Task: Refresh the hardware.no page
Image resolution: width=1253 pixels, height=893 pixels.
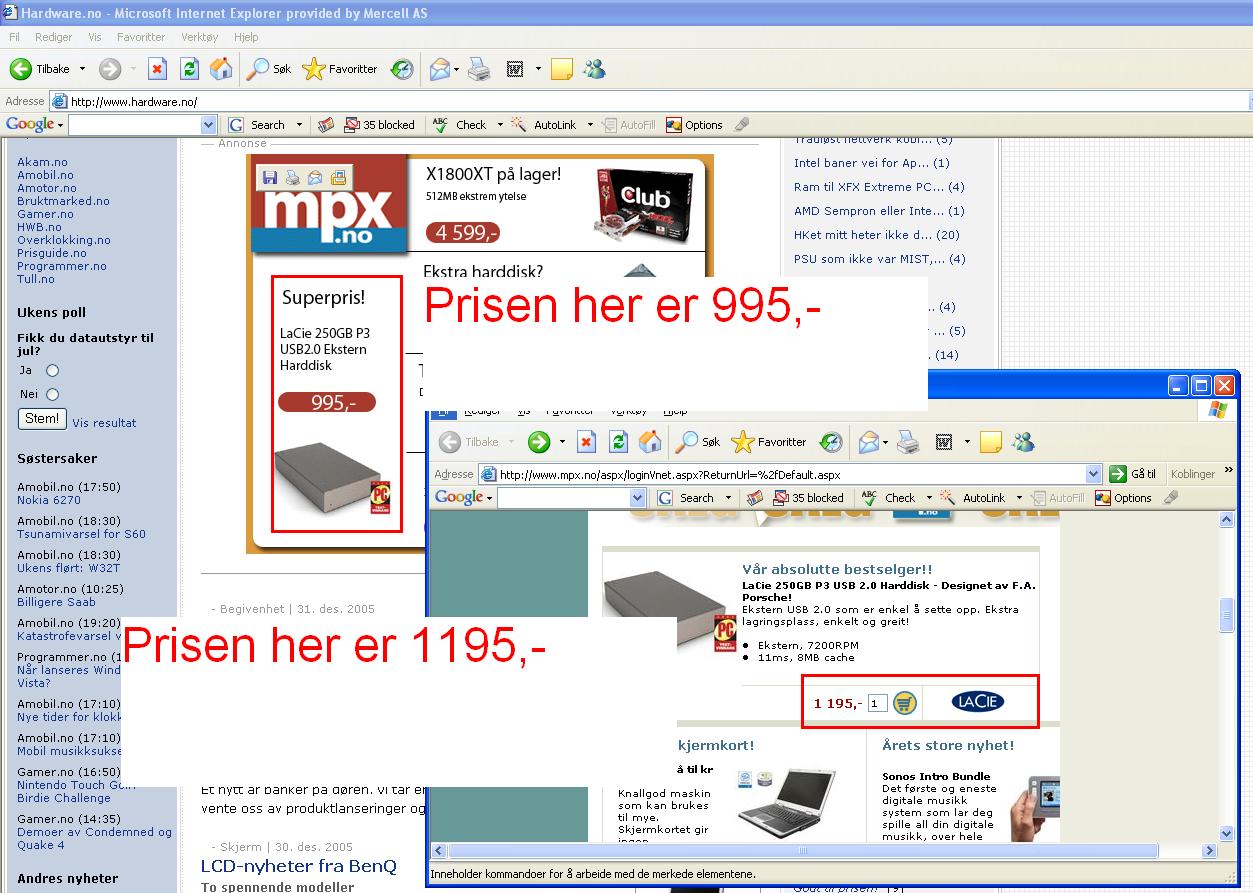Action: [189, 69]
